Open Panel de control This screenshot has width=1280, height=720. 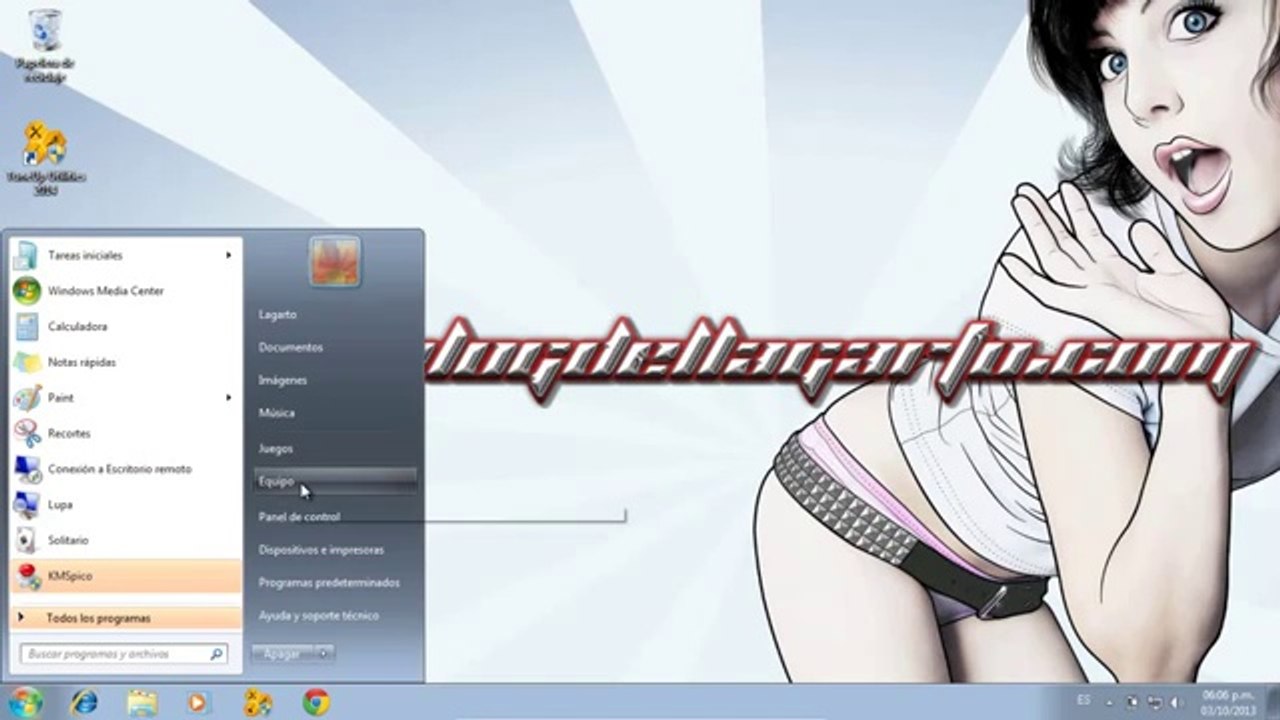click(299, 517)
